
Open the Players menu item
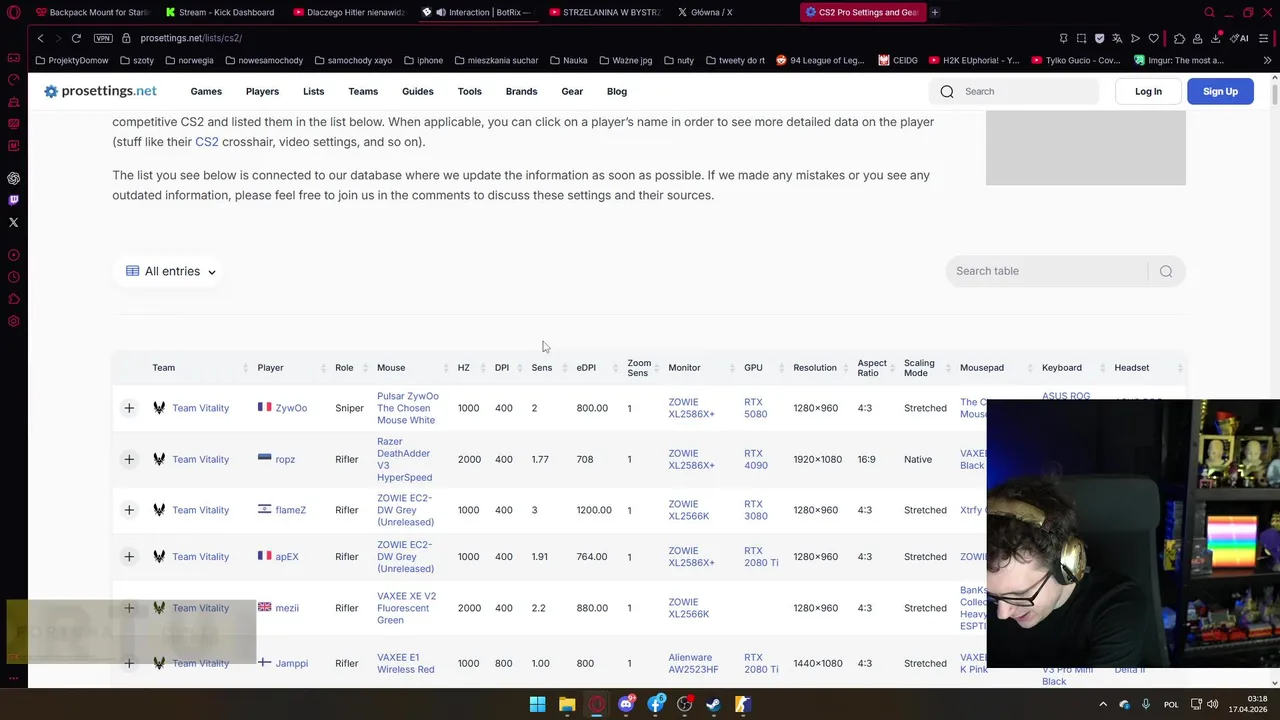pos(262,91)
